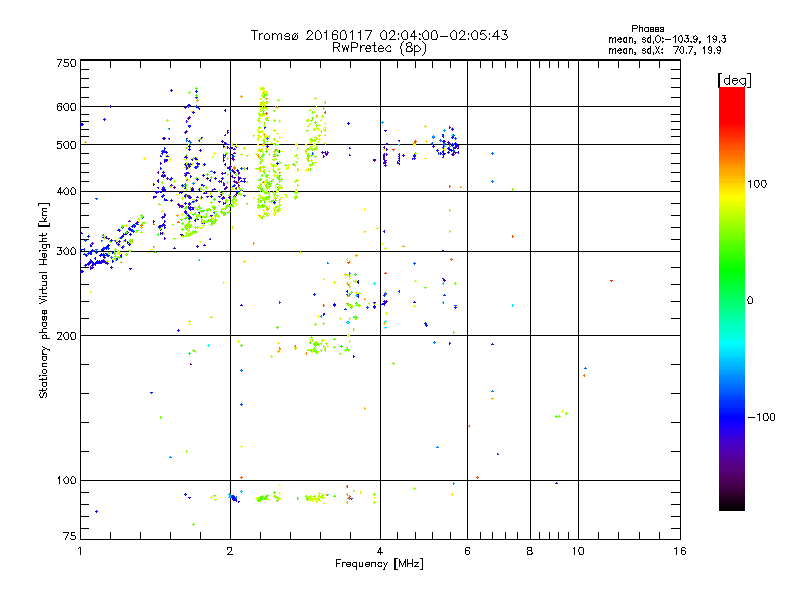Click the "[deg]" colorbar unit label
Image resolution: width=800 pixels, height=600 pixels.
734,80
